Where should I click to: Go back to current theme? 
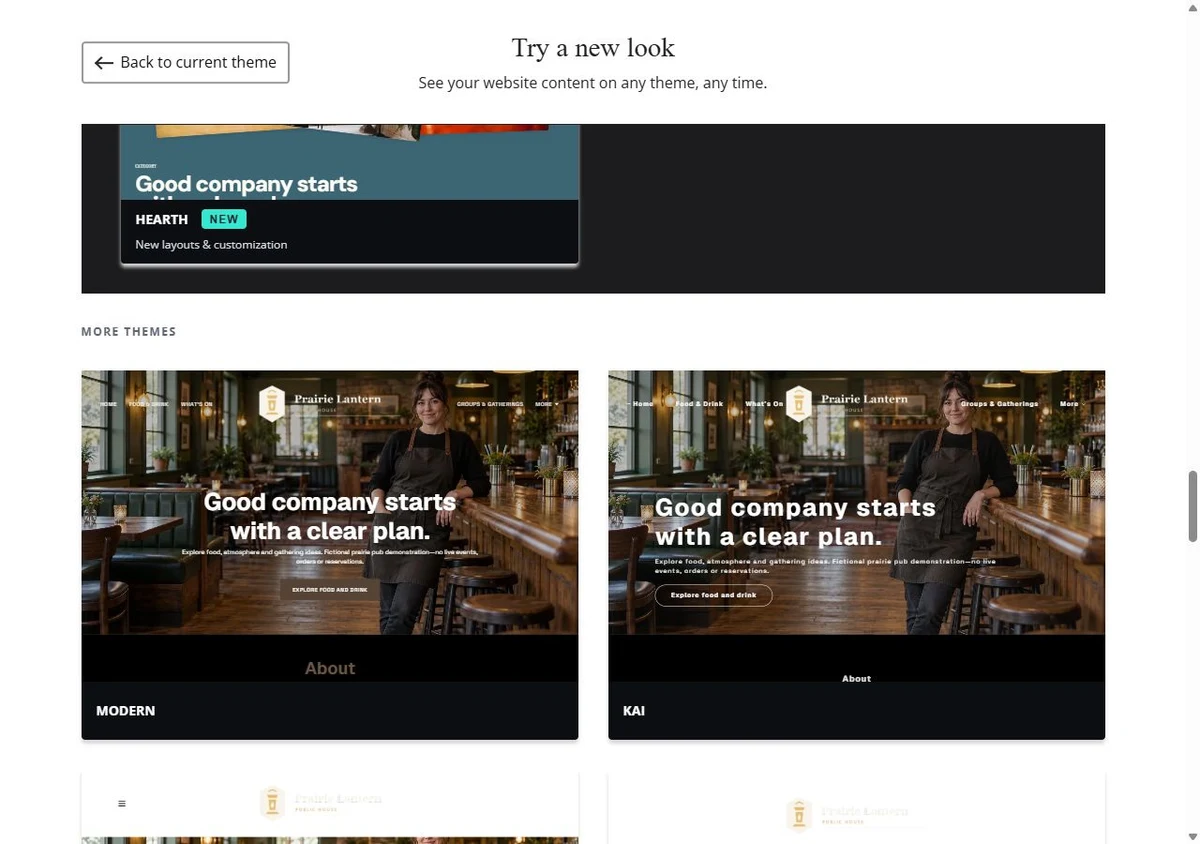click(x=185, y=62)
